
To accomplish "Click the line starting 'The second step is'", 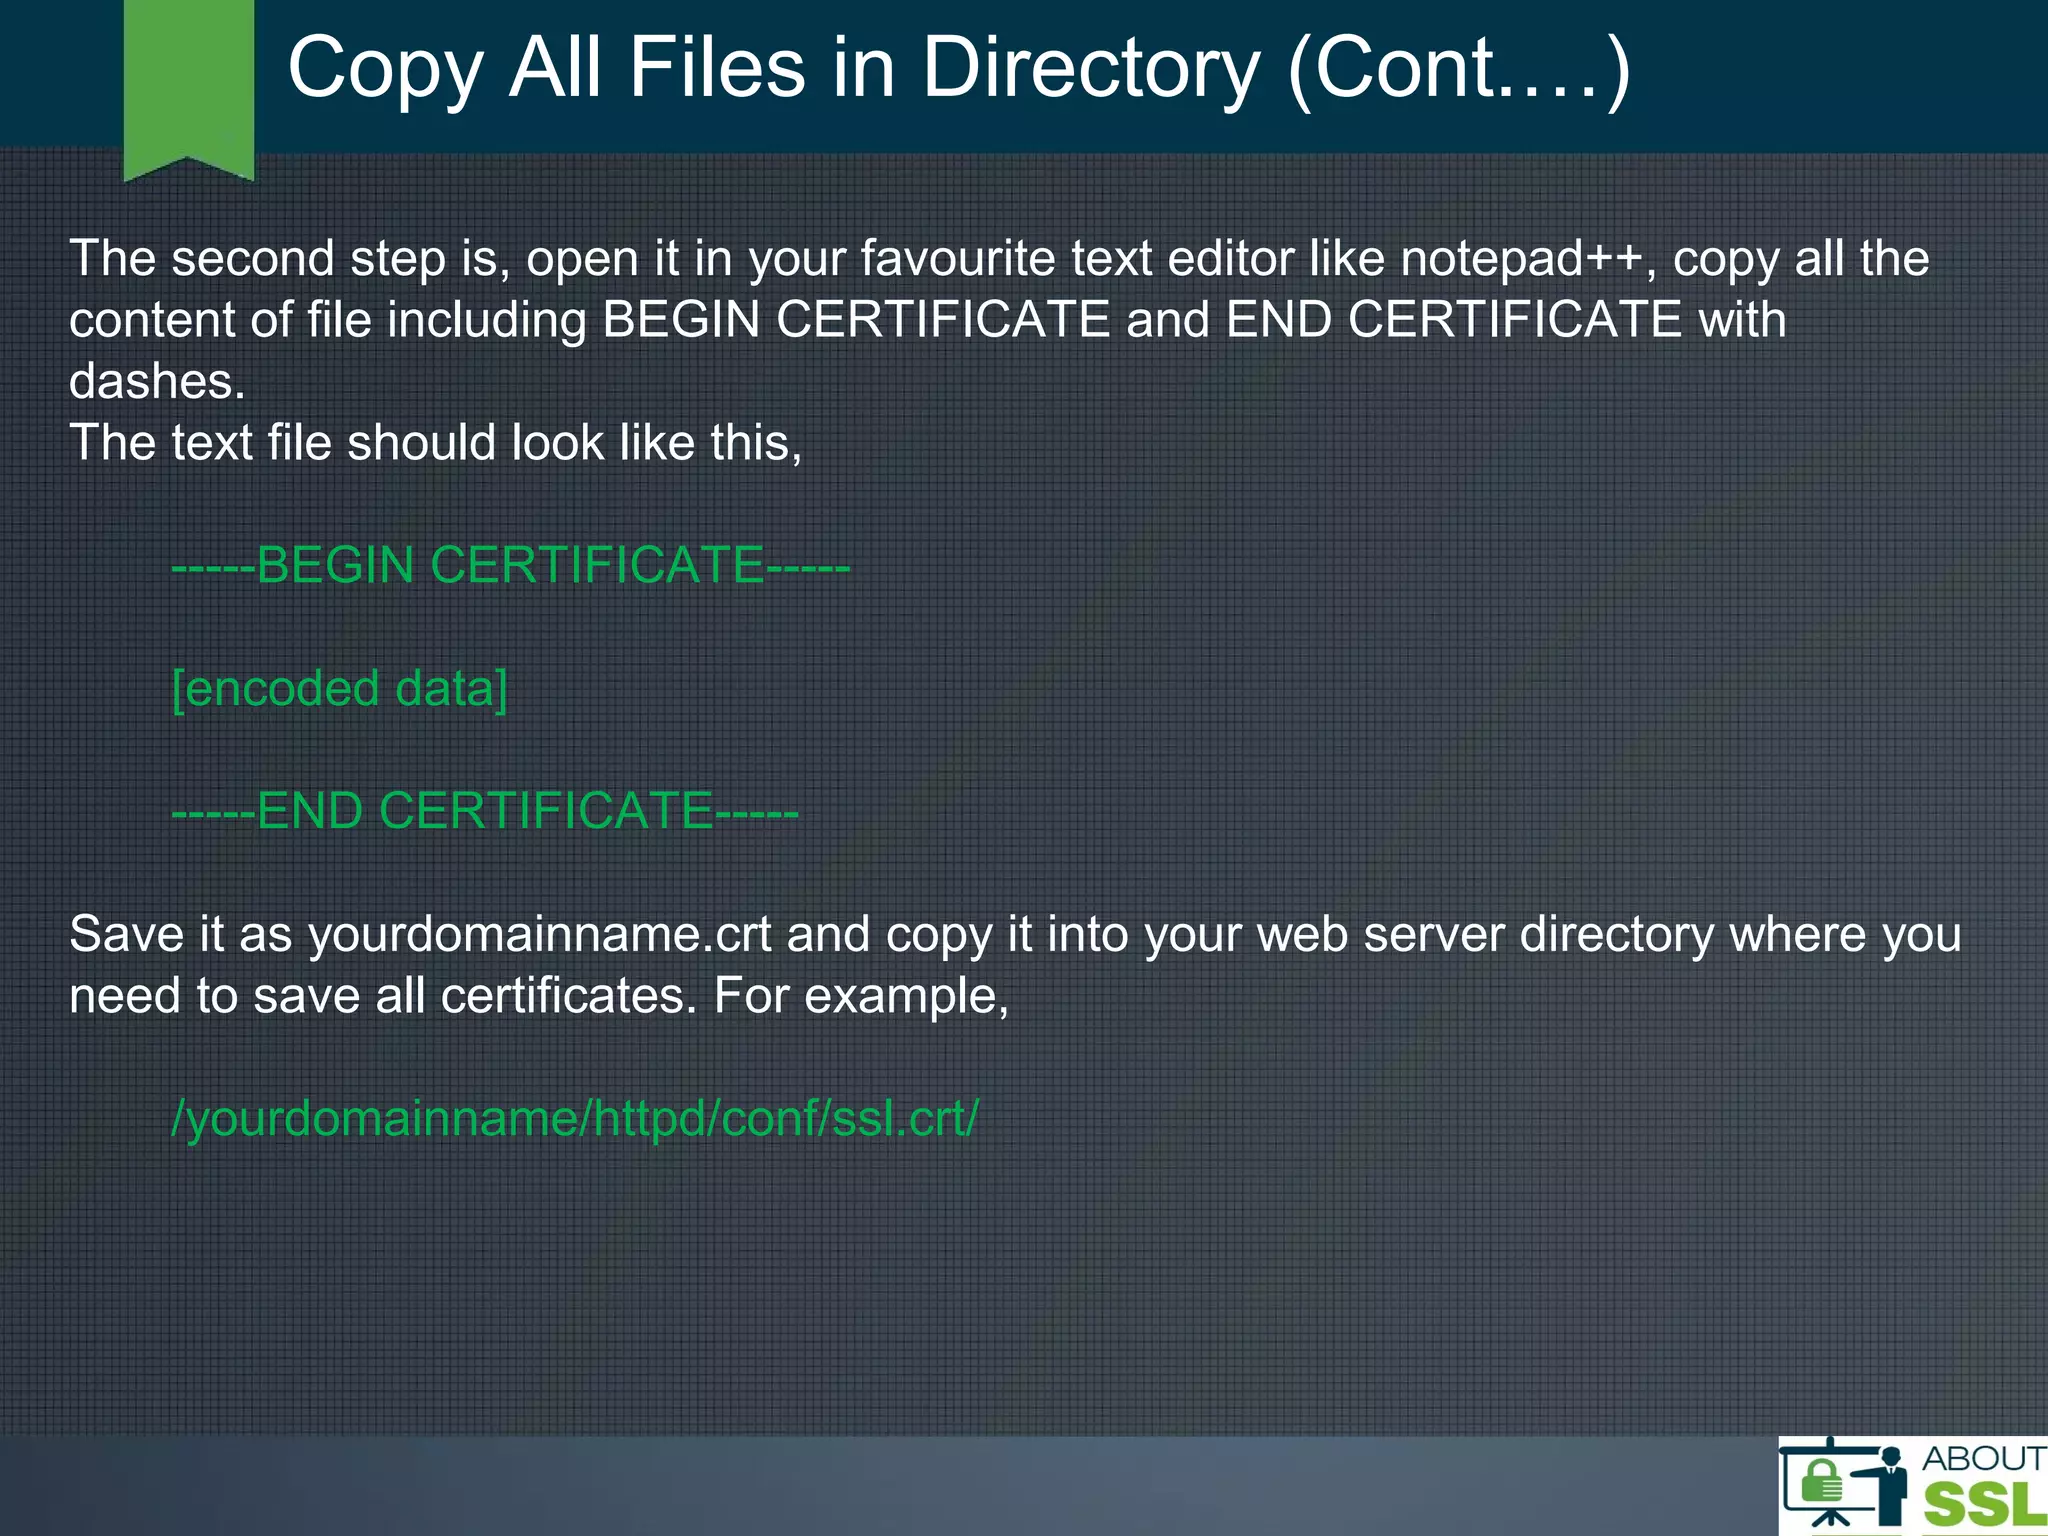I will (999, 259).
